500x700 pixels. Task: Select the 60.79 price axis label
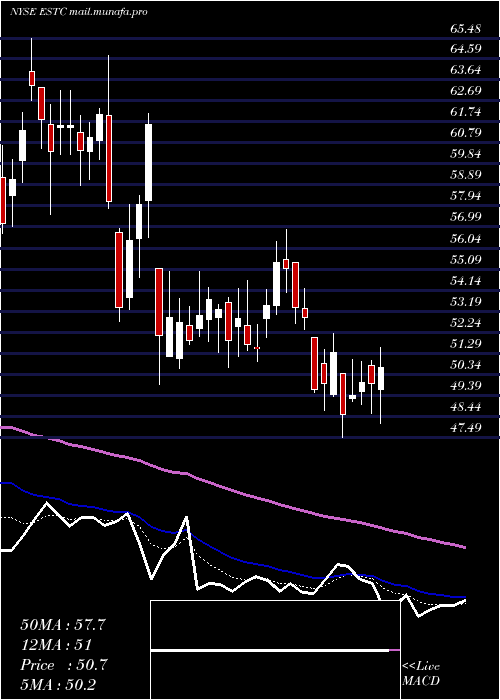[x=466, y=133]
